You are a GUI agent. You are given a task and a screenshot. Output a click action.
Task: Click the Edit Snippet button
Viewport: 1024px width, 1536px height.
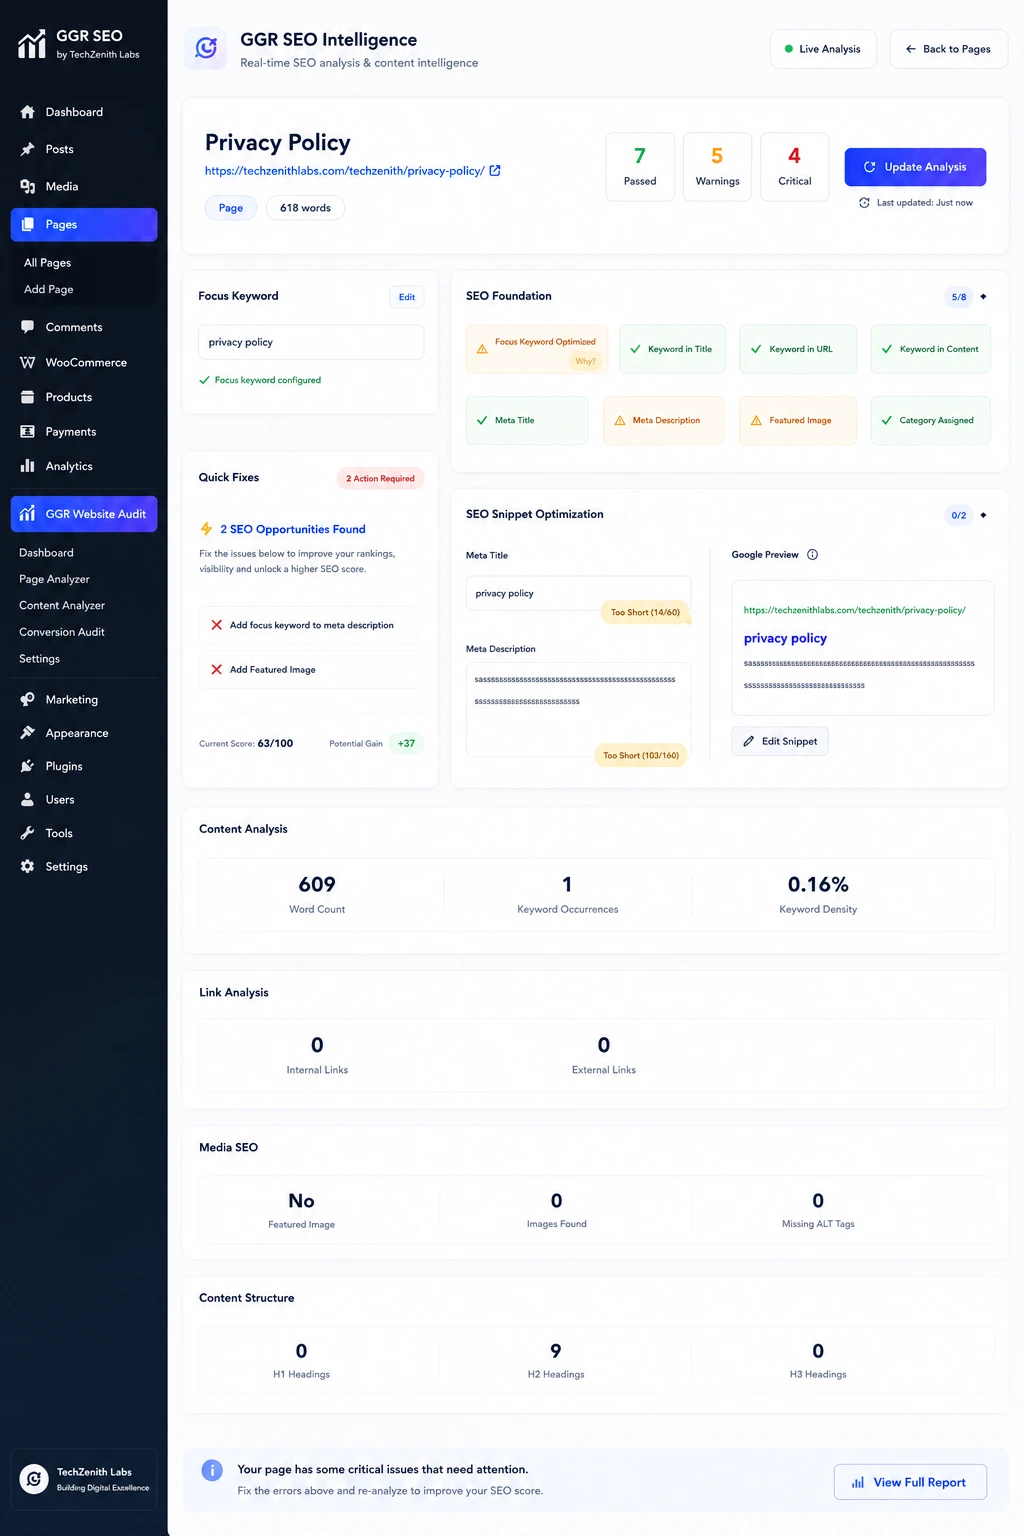780,741
